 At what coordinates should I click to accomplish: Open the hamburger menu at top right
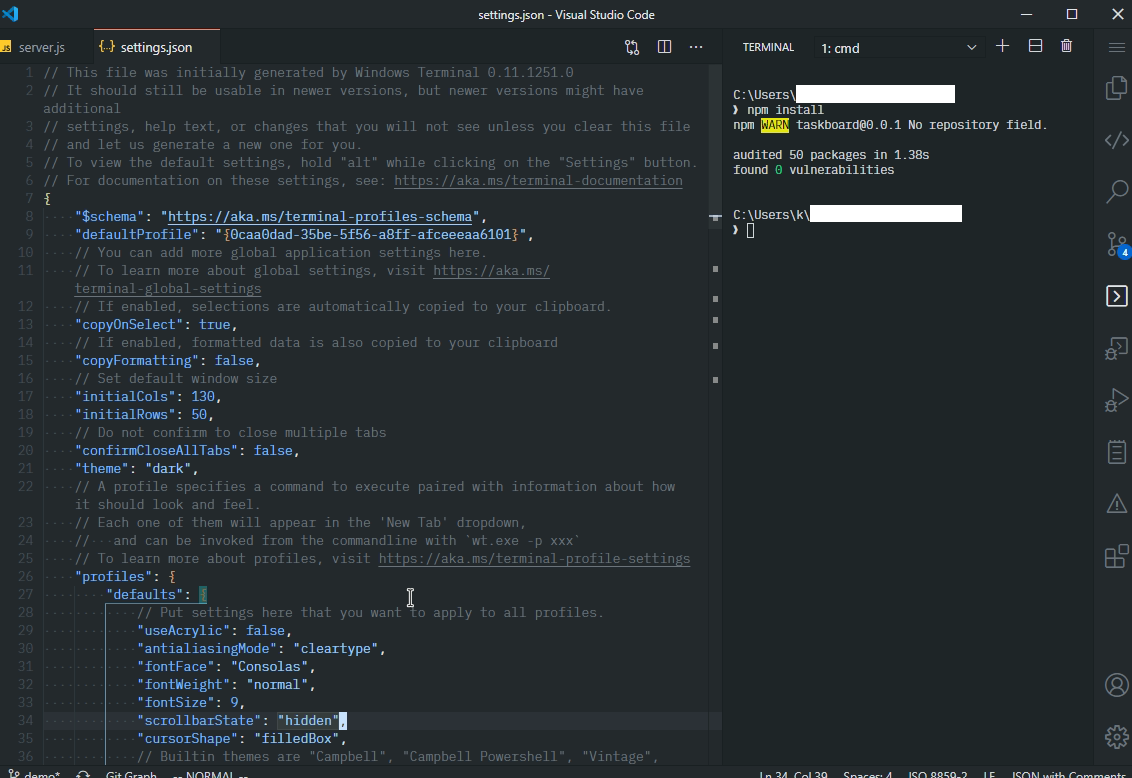point(1116,46)
